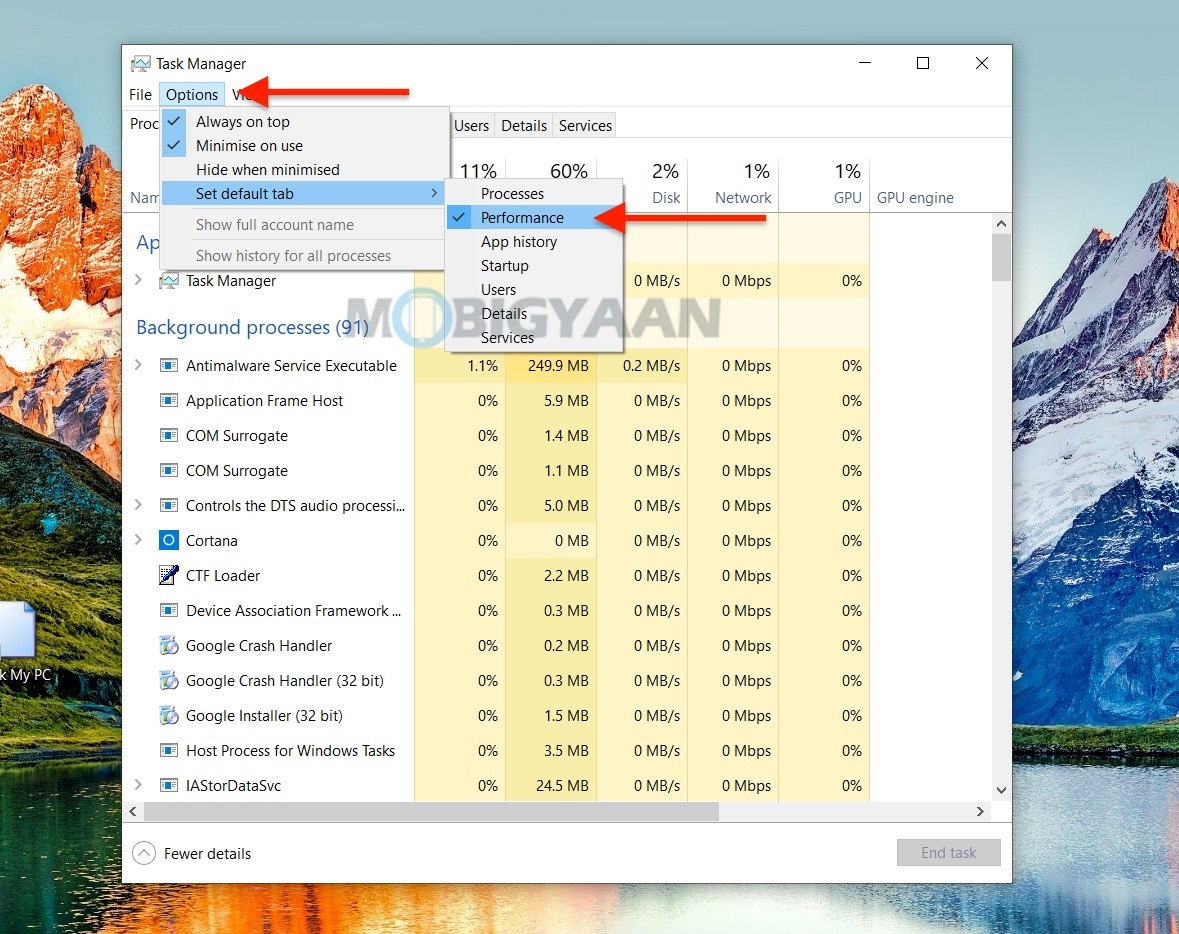Click the CTF Loader process icon
The width and height of the screenshot is (1179, 934).
(x=167, y=575)
